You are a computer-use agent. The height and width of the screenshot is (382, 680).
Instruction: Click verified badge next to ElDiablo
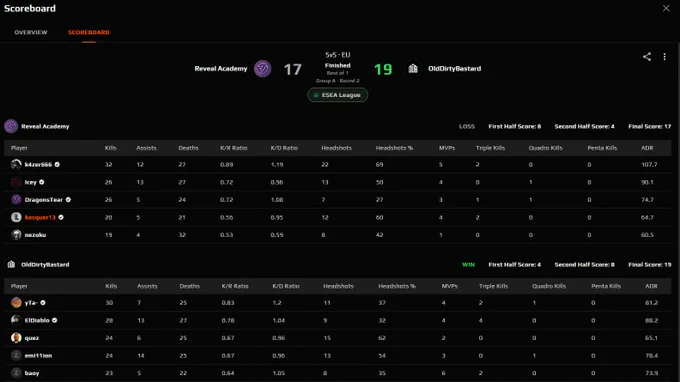55,320
